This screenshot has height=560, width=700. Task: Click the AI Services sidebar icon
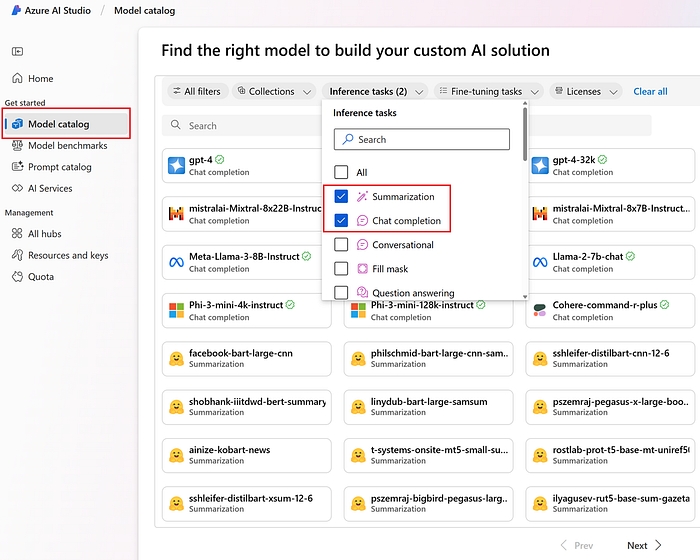pos(17,188)
